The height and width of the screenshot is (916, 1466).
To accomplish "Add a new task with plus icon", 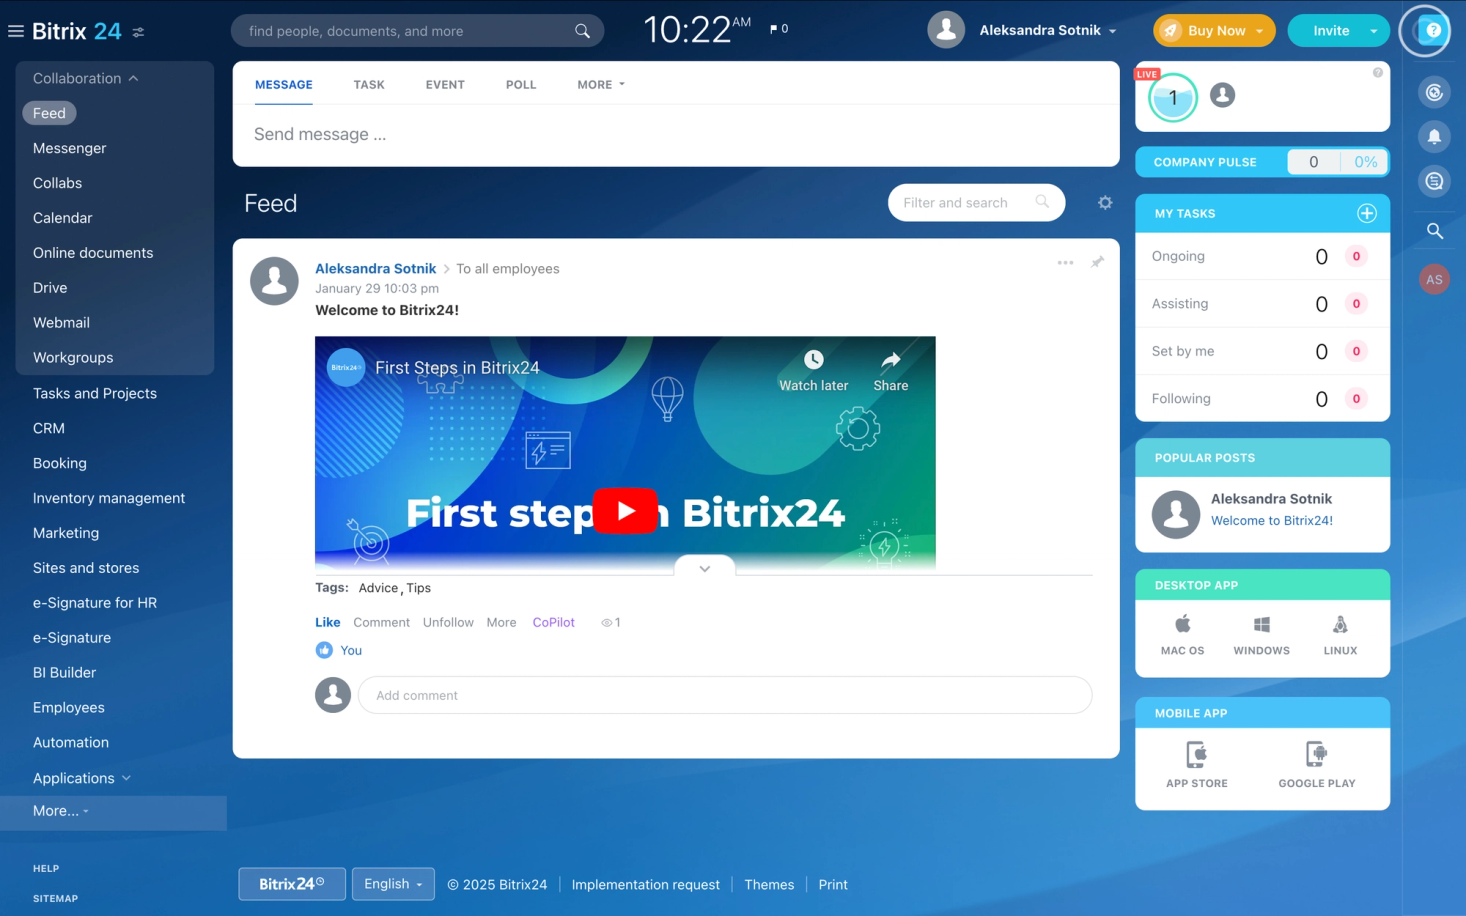I will point(1366,213).
